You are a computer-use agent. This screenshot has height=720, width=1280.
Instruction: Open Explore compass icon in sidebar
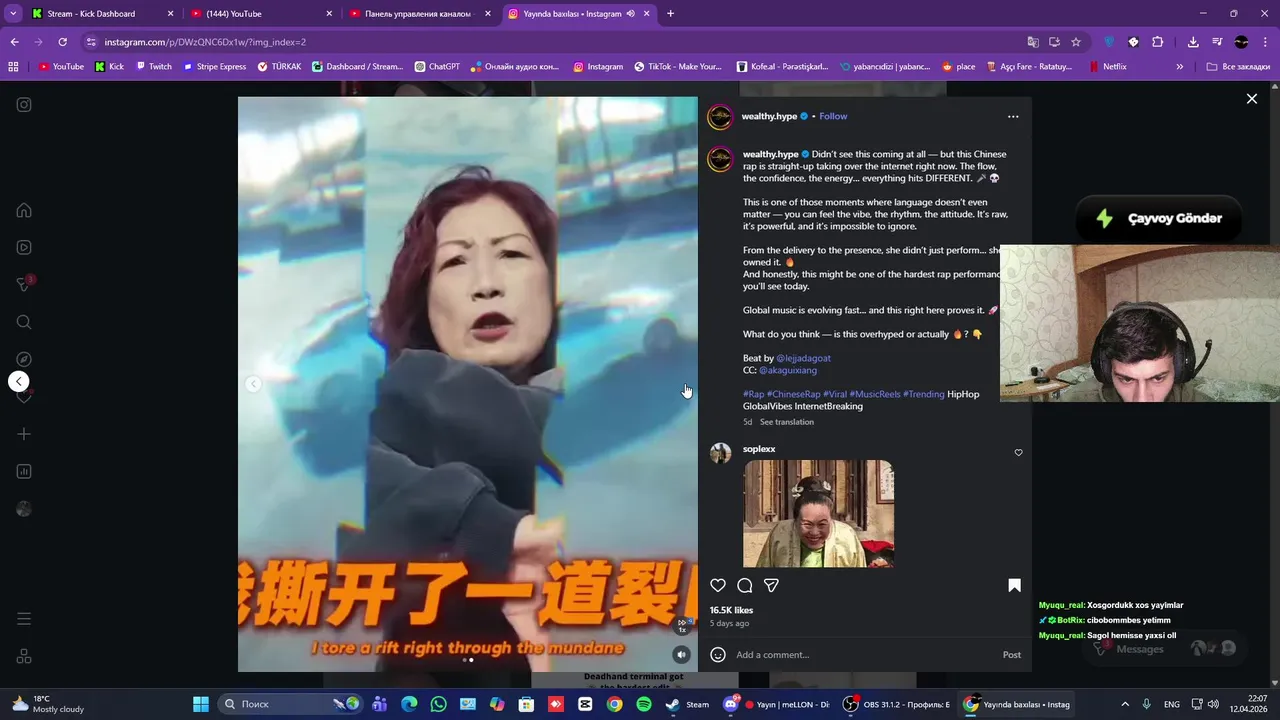pos(24,359)
